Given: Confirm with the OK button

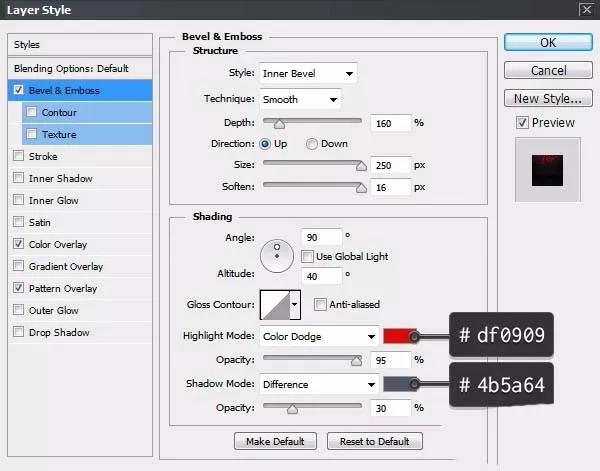Looking at the screenshot, I should point(548,42).
